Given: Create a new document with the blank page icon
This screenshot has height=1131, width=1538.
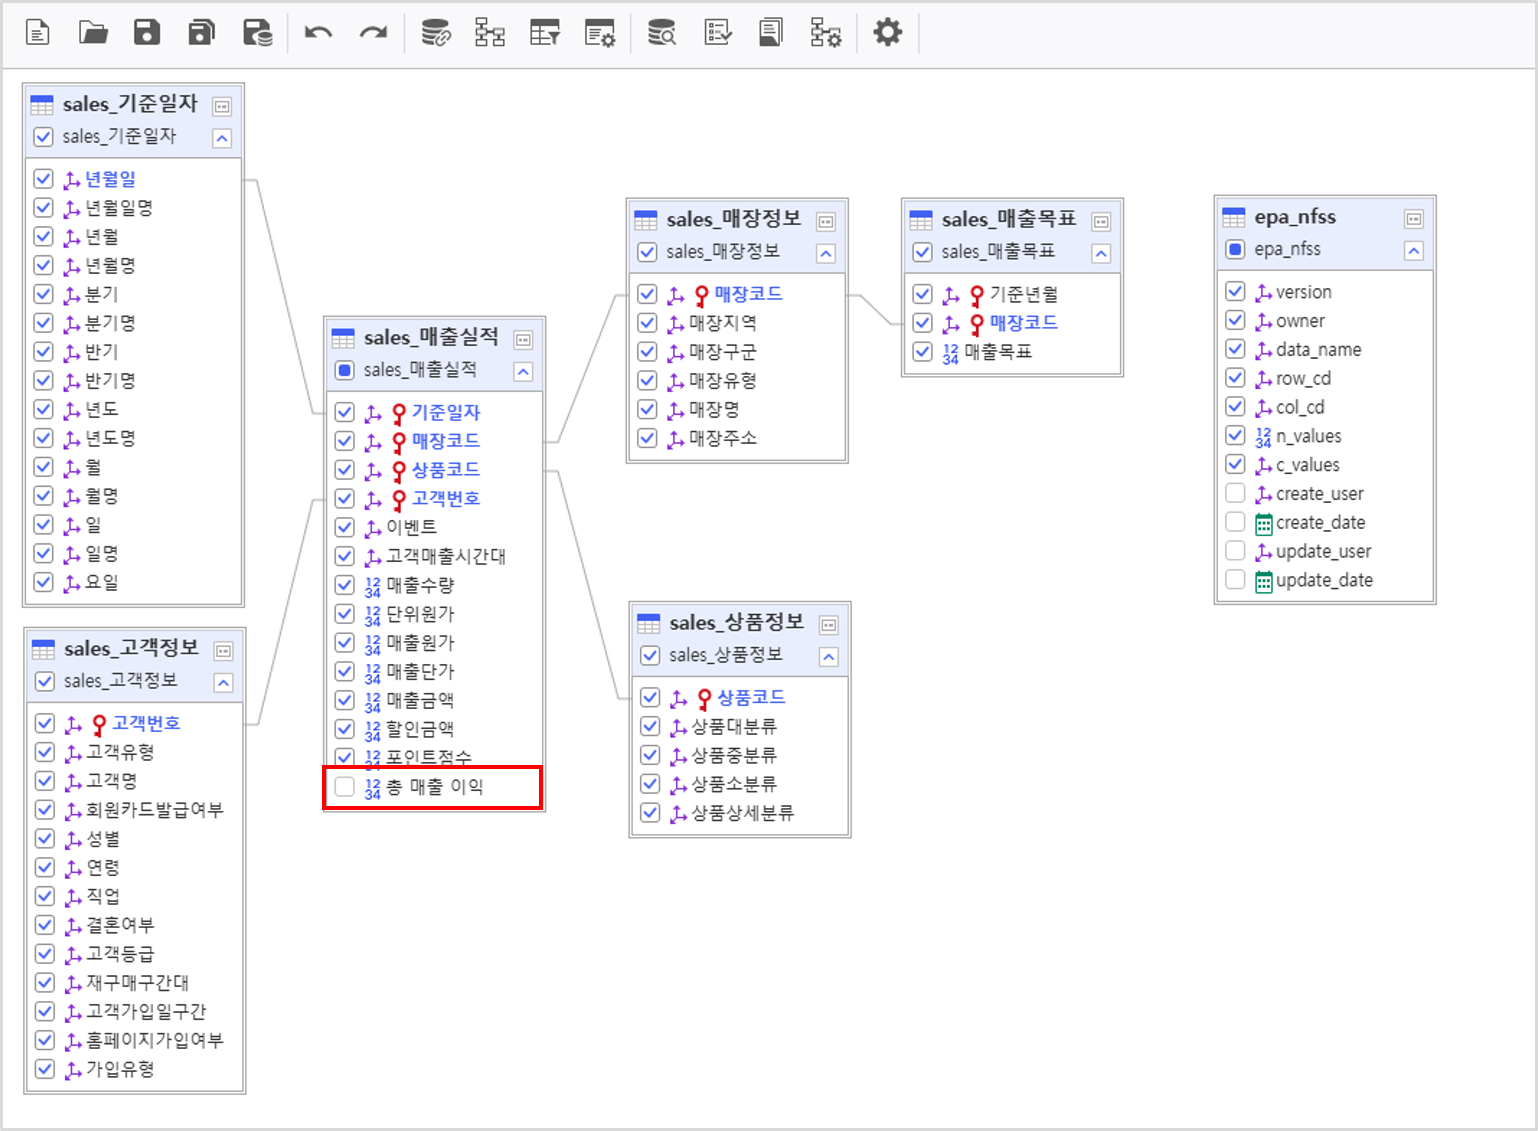Looking at the screenshot, I should (x=37, y=33).
